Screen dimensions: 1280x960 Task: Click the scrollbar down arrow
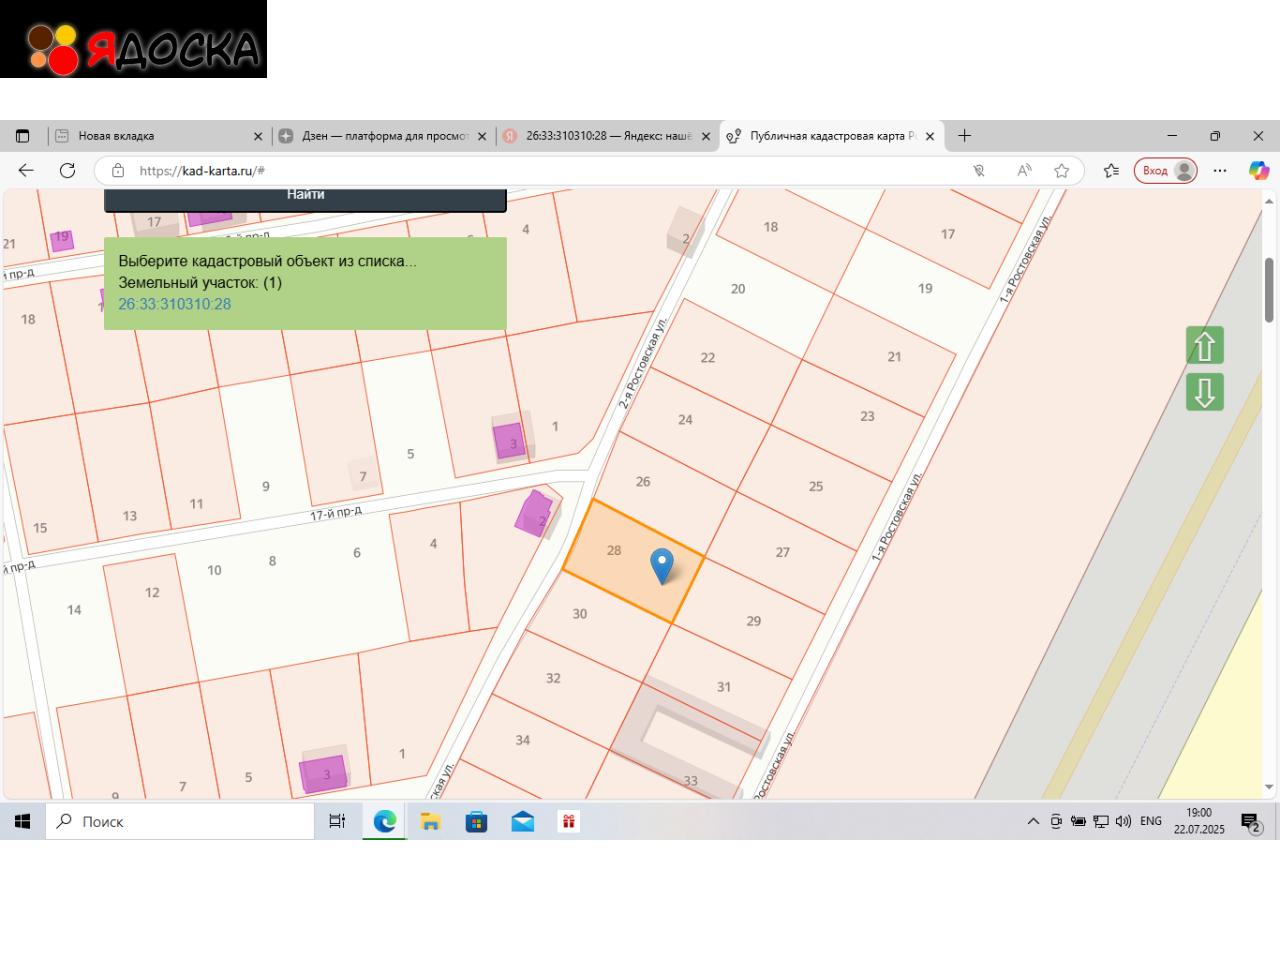pos(1269,788)
